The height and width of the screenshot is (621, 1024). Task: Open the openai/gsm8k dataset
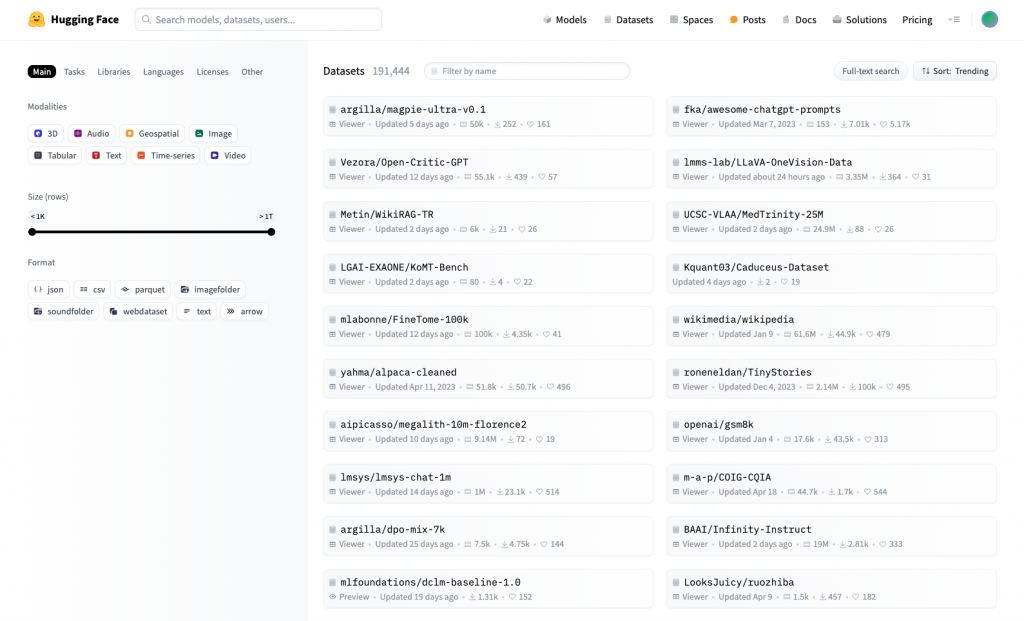[x=831, y=432]
